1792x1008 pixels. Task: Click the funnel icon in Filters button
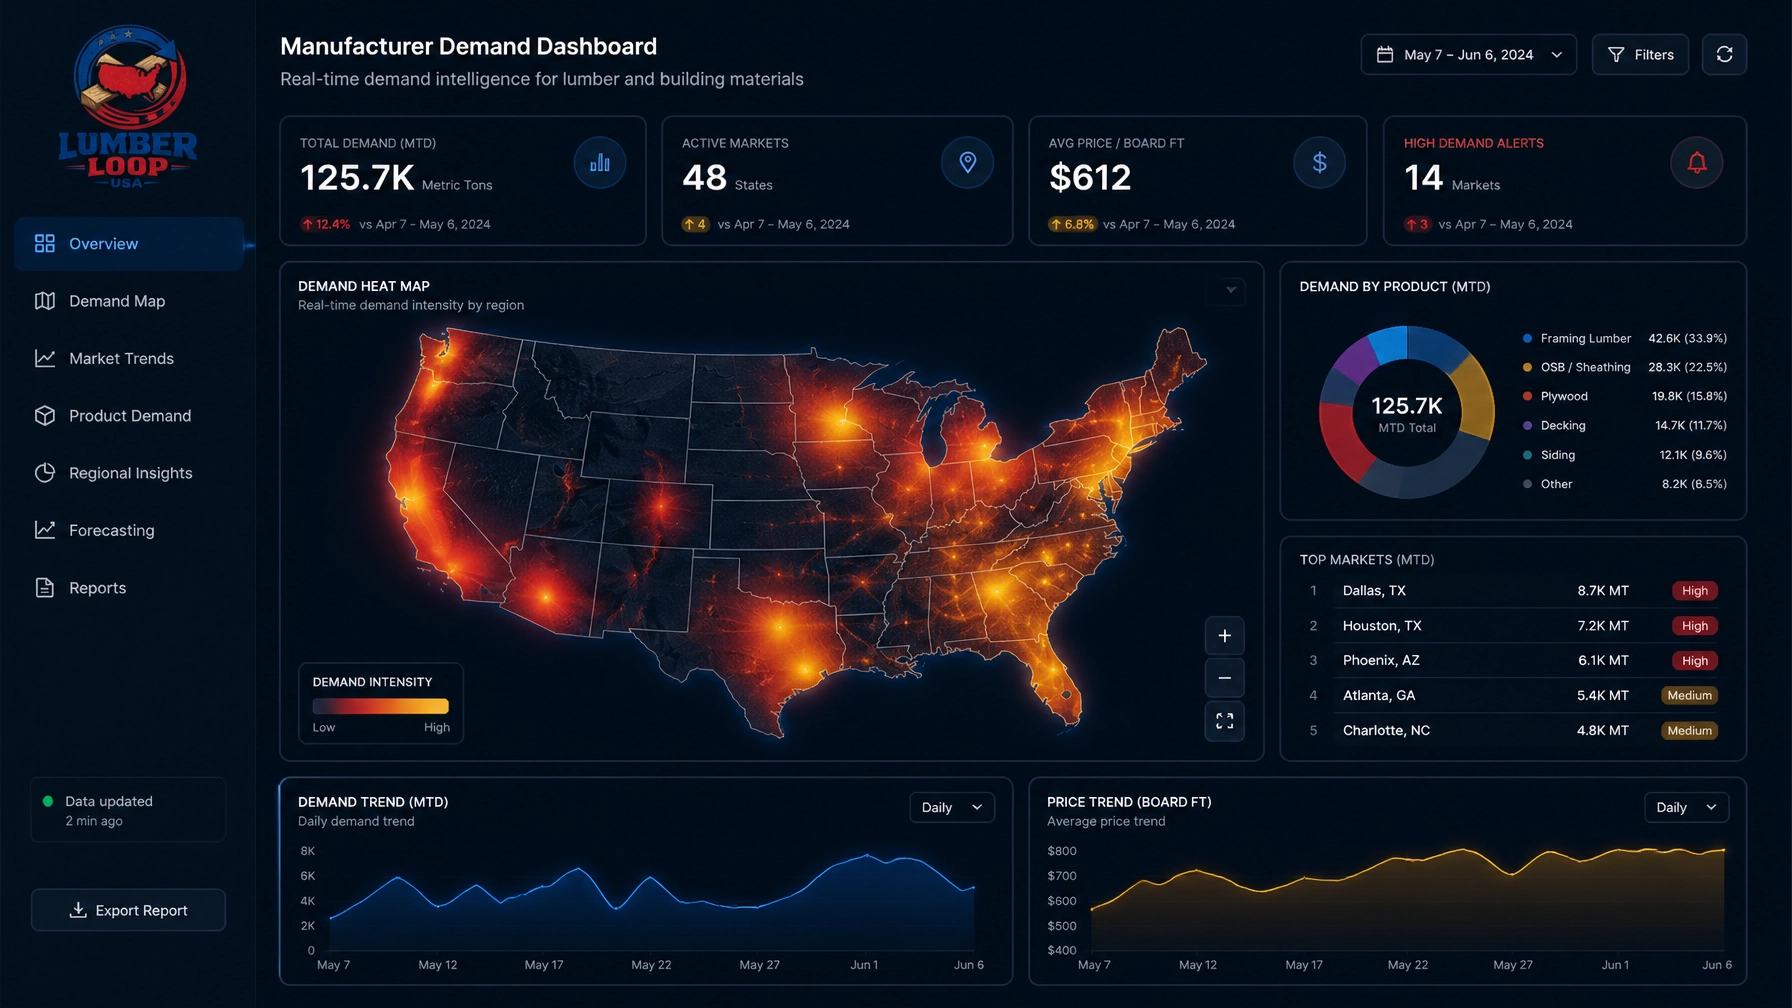[1616, 55]
